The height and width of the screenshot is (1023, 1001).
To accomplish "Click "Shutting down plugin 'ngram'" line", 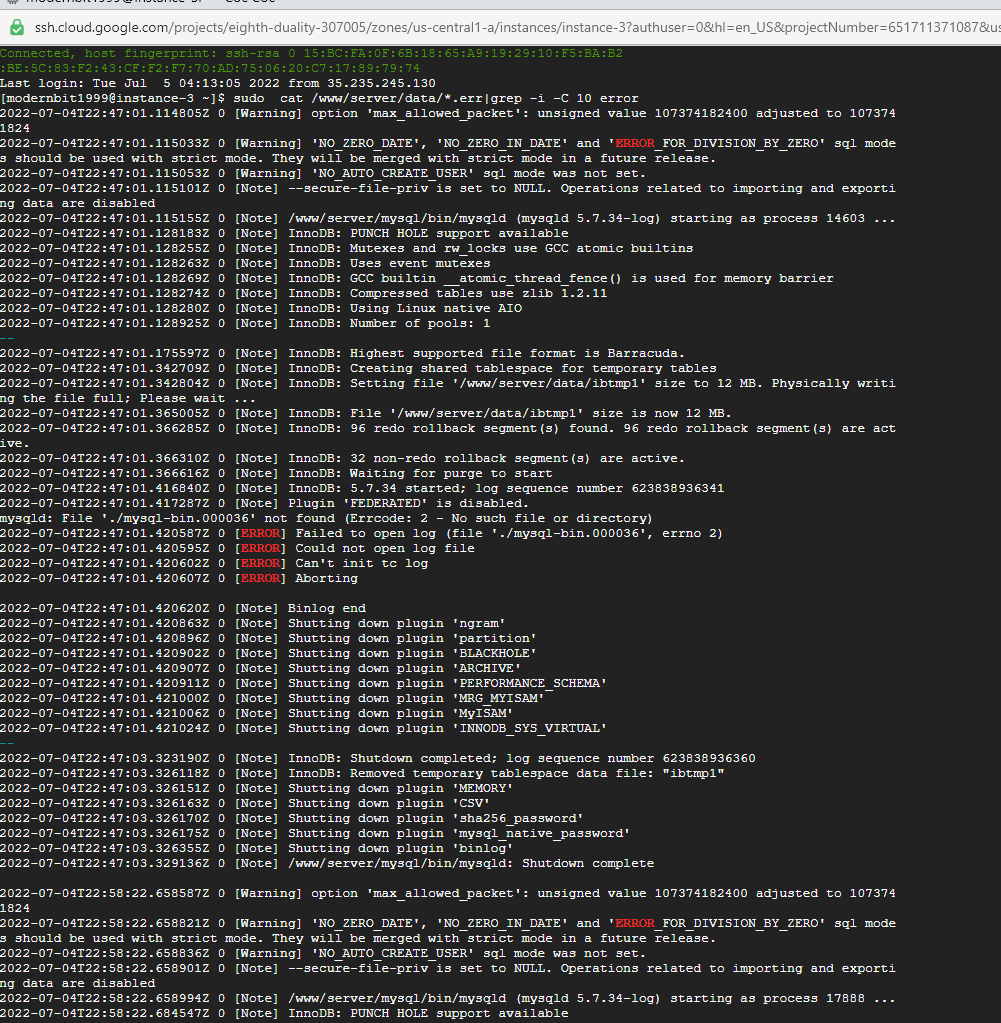I will click(x=253, y=624).
